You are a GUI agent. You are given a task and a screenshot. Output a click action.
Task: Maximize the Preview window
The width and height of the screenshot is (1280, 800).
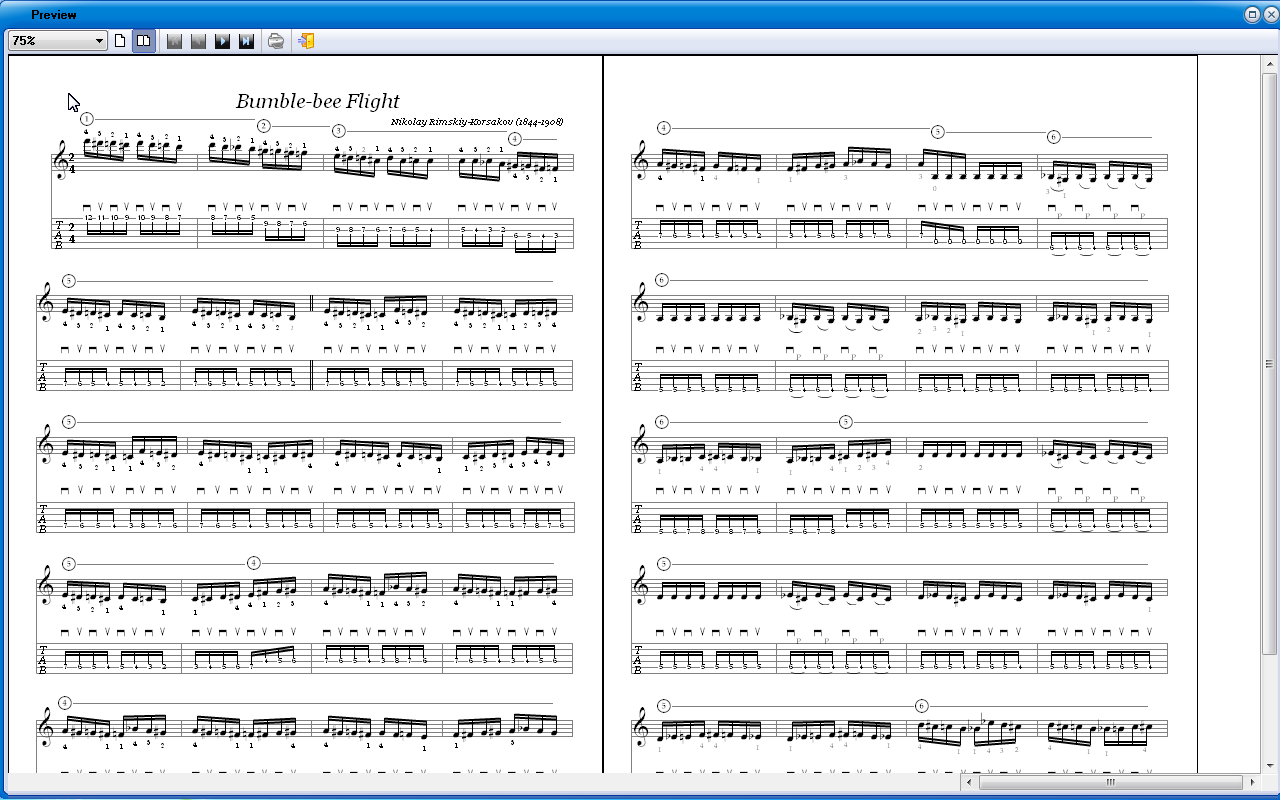[1252, 14]
